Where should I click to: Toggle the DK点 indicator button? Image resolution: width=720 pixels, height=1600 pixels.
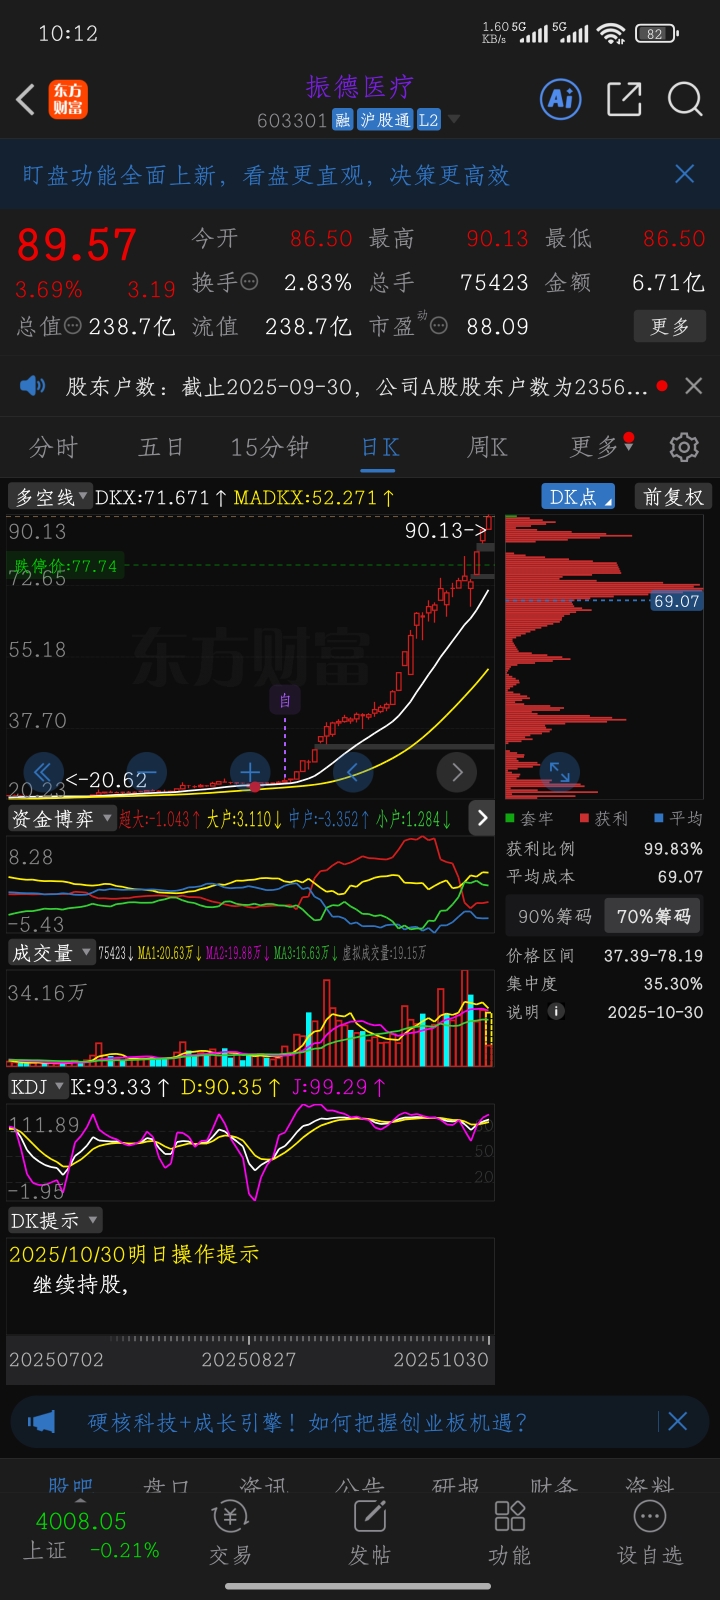578,497
